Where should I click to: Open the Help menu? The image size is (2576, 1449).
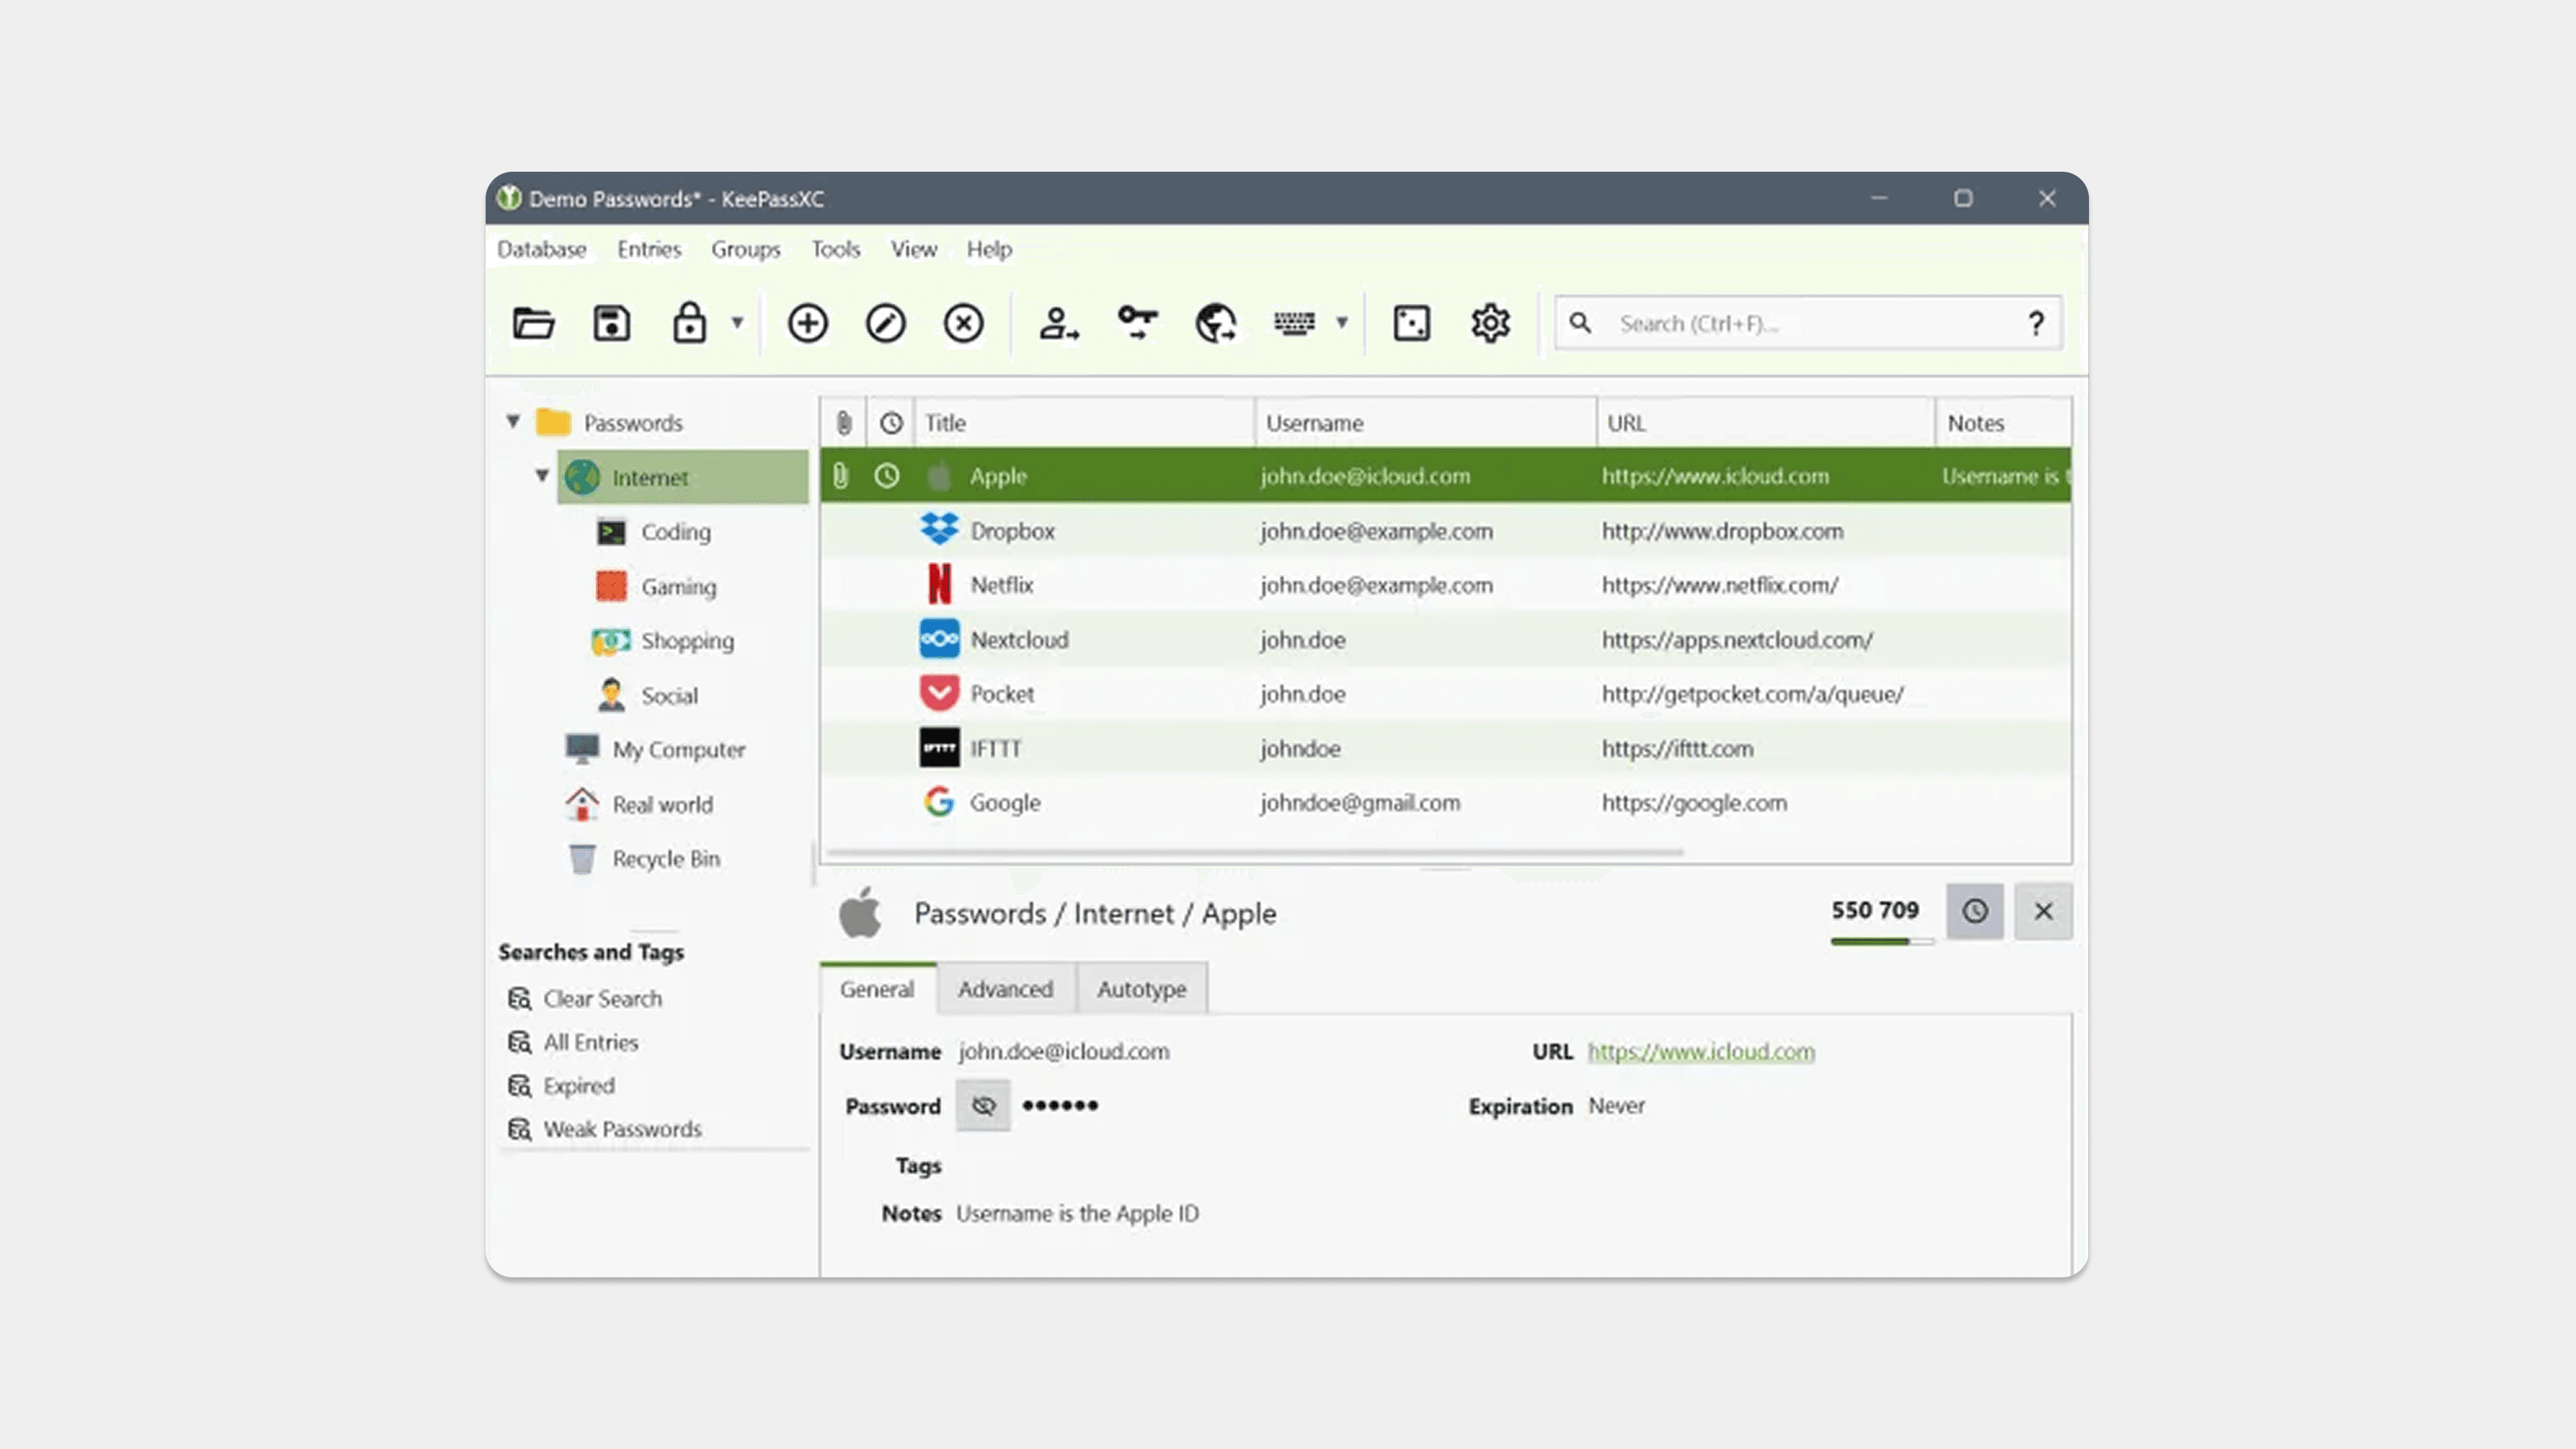coord(989,249)
